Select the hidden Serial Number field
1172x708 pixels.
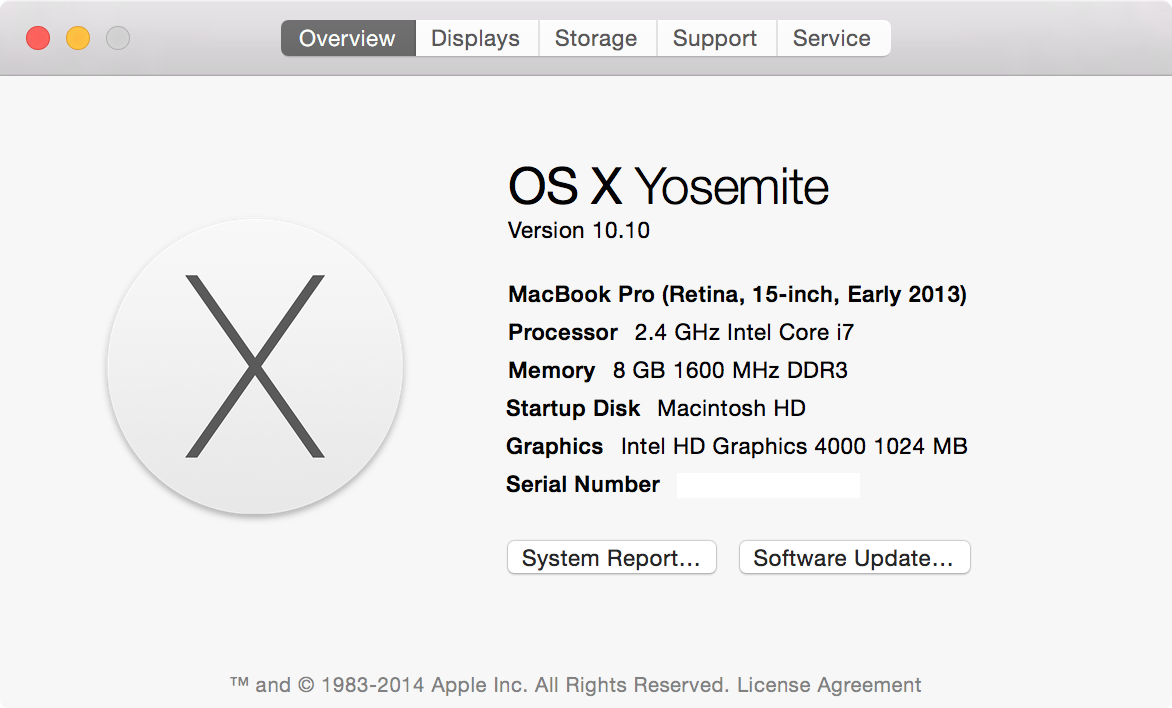(768, 485)
